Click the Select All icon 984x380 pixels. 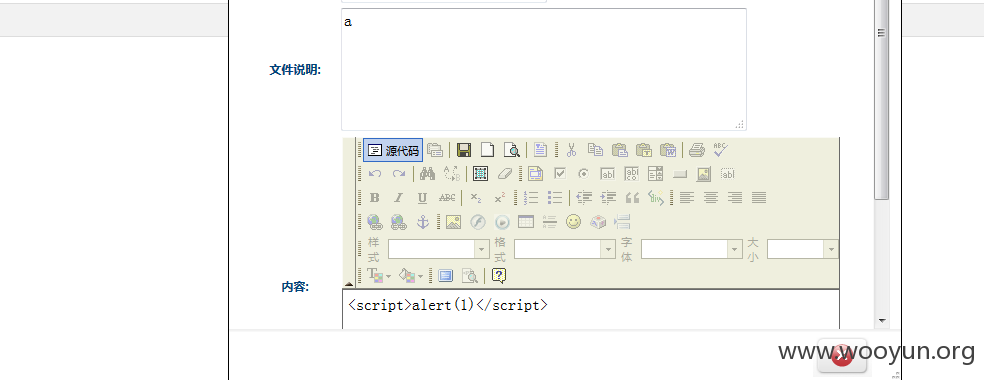(481, 174)
